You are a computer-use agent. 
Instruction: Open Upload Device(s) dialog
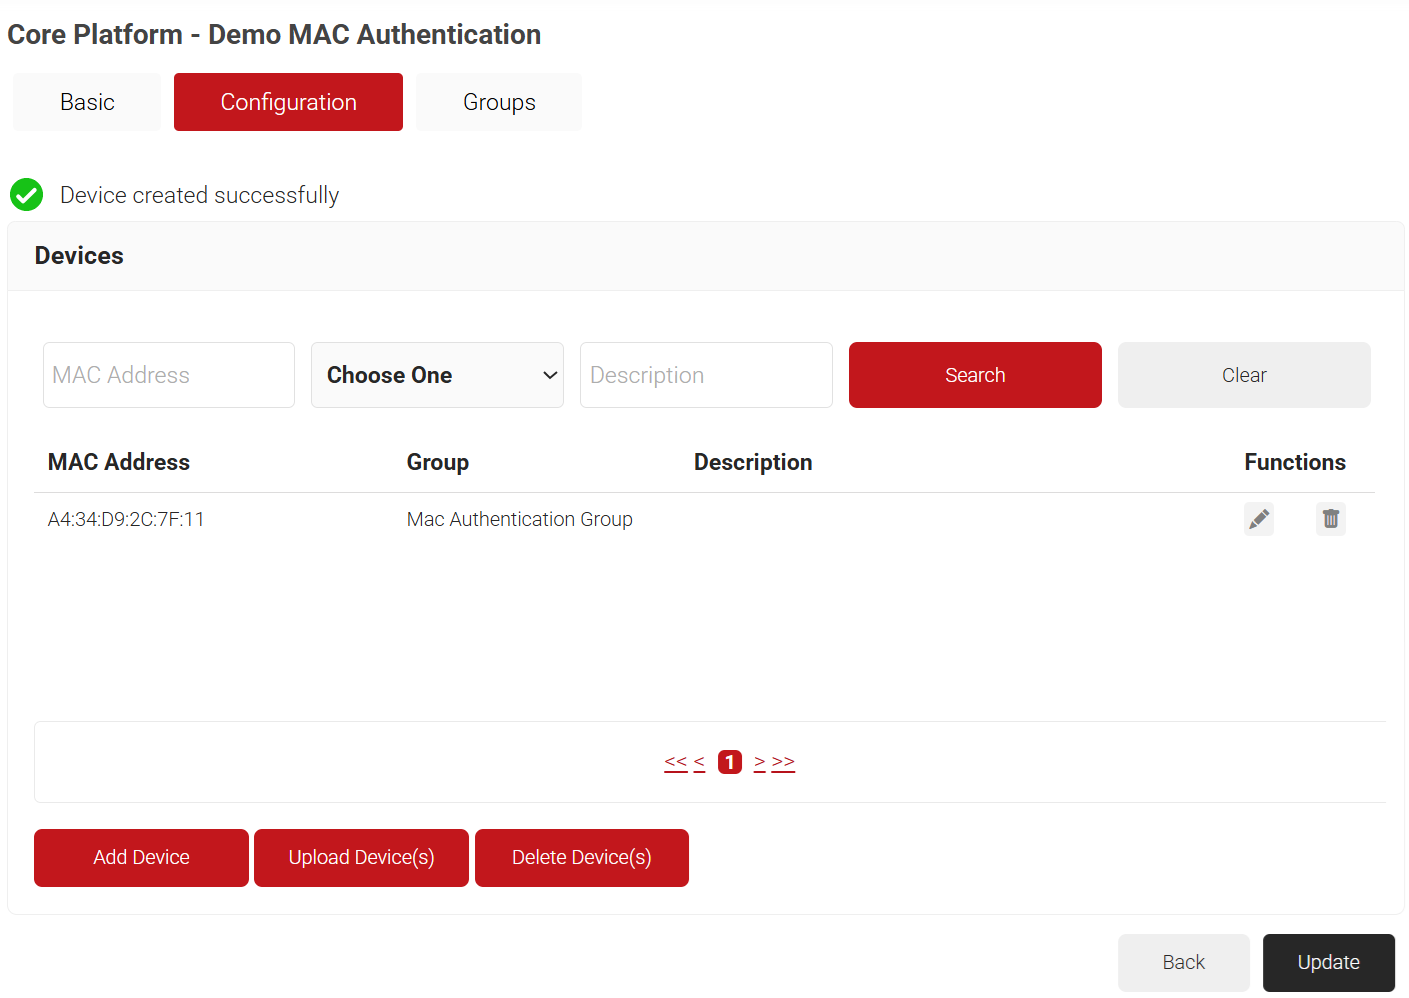(361, 858)
